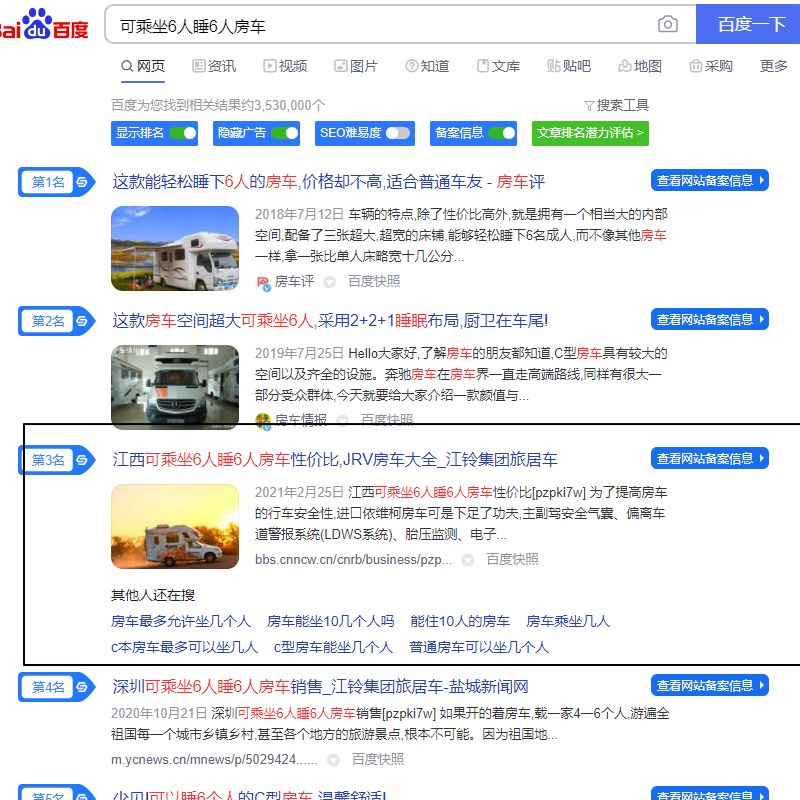Expand dropdown arrow after m.ycnews.cn URL
The height and width of the screenshot is (800, 800).
[333, 760]
